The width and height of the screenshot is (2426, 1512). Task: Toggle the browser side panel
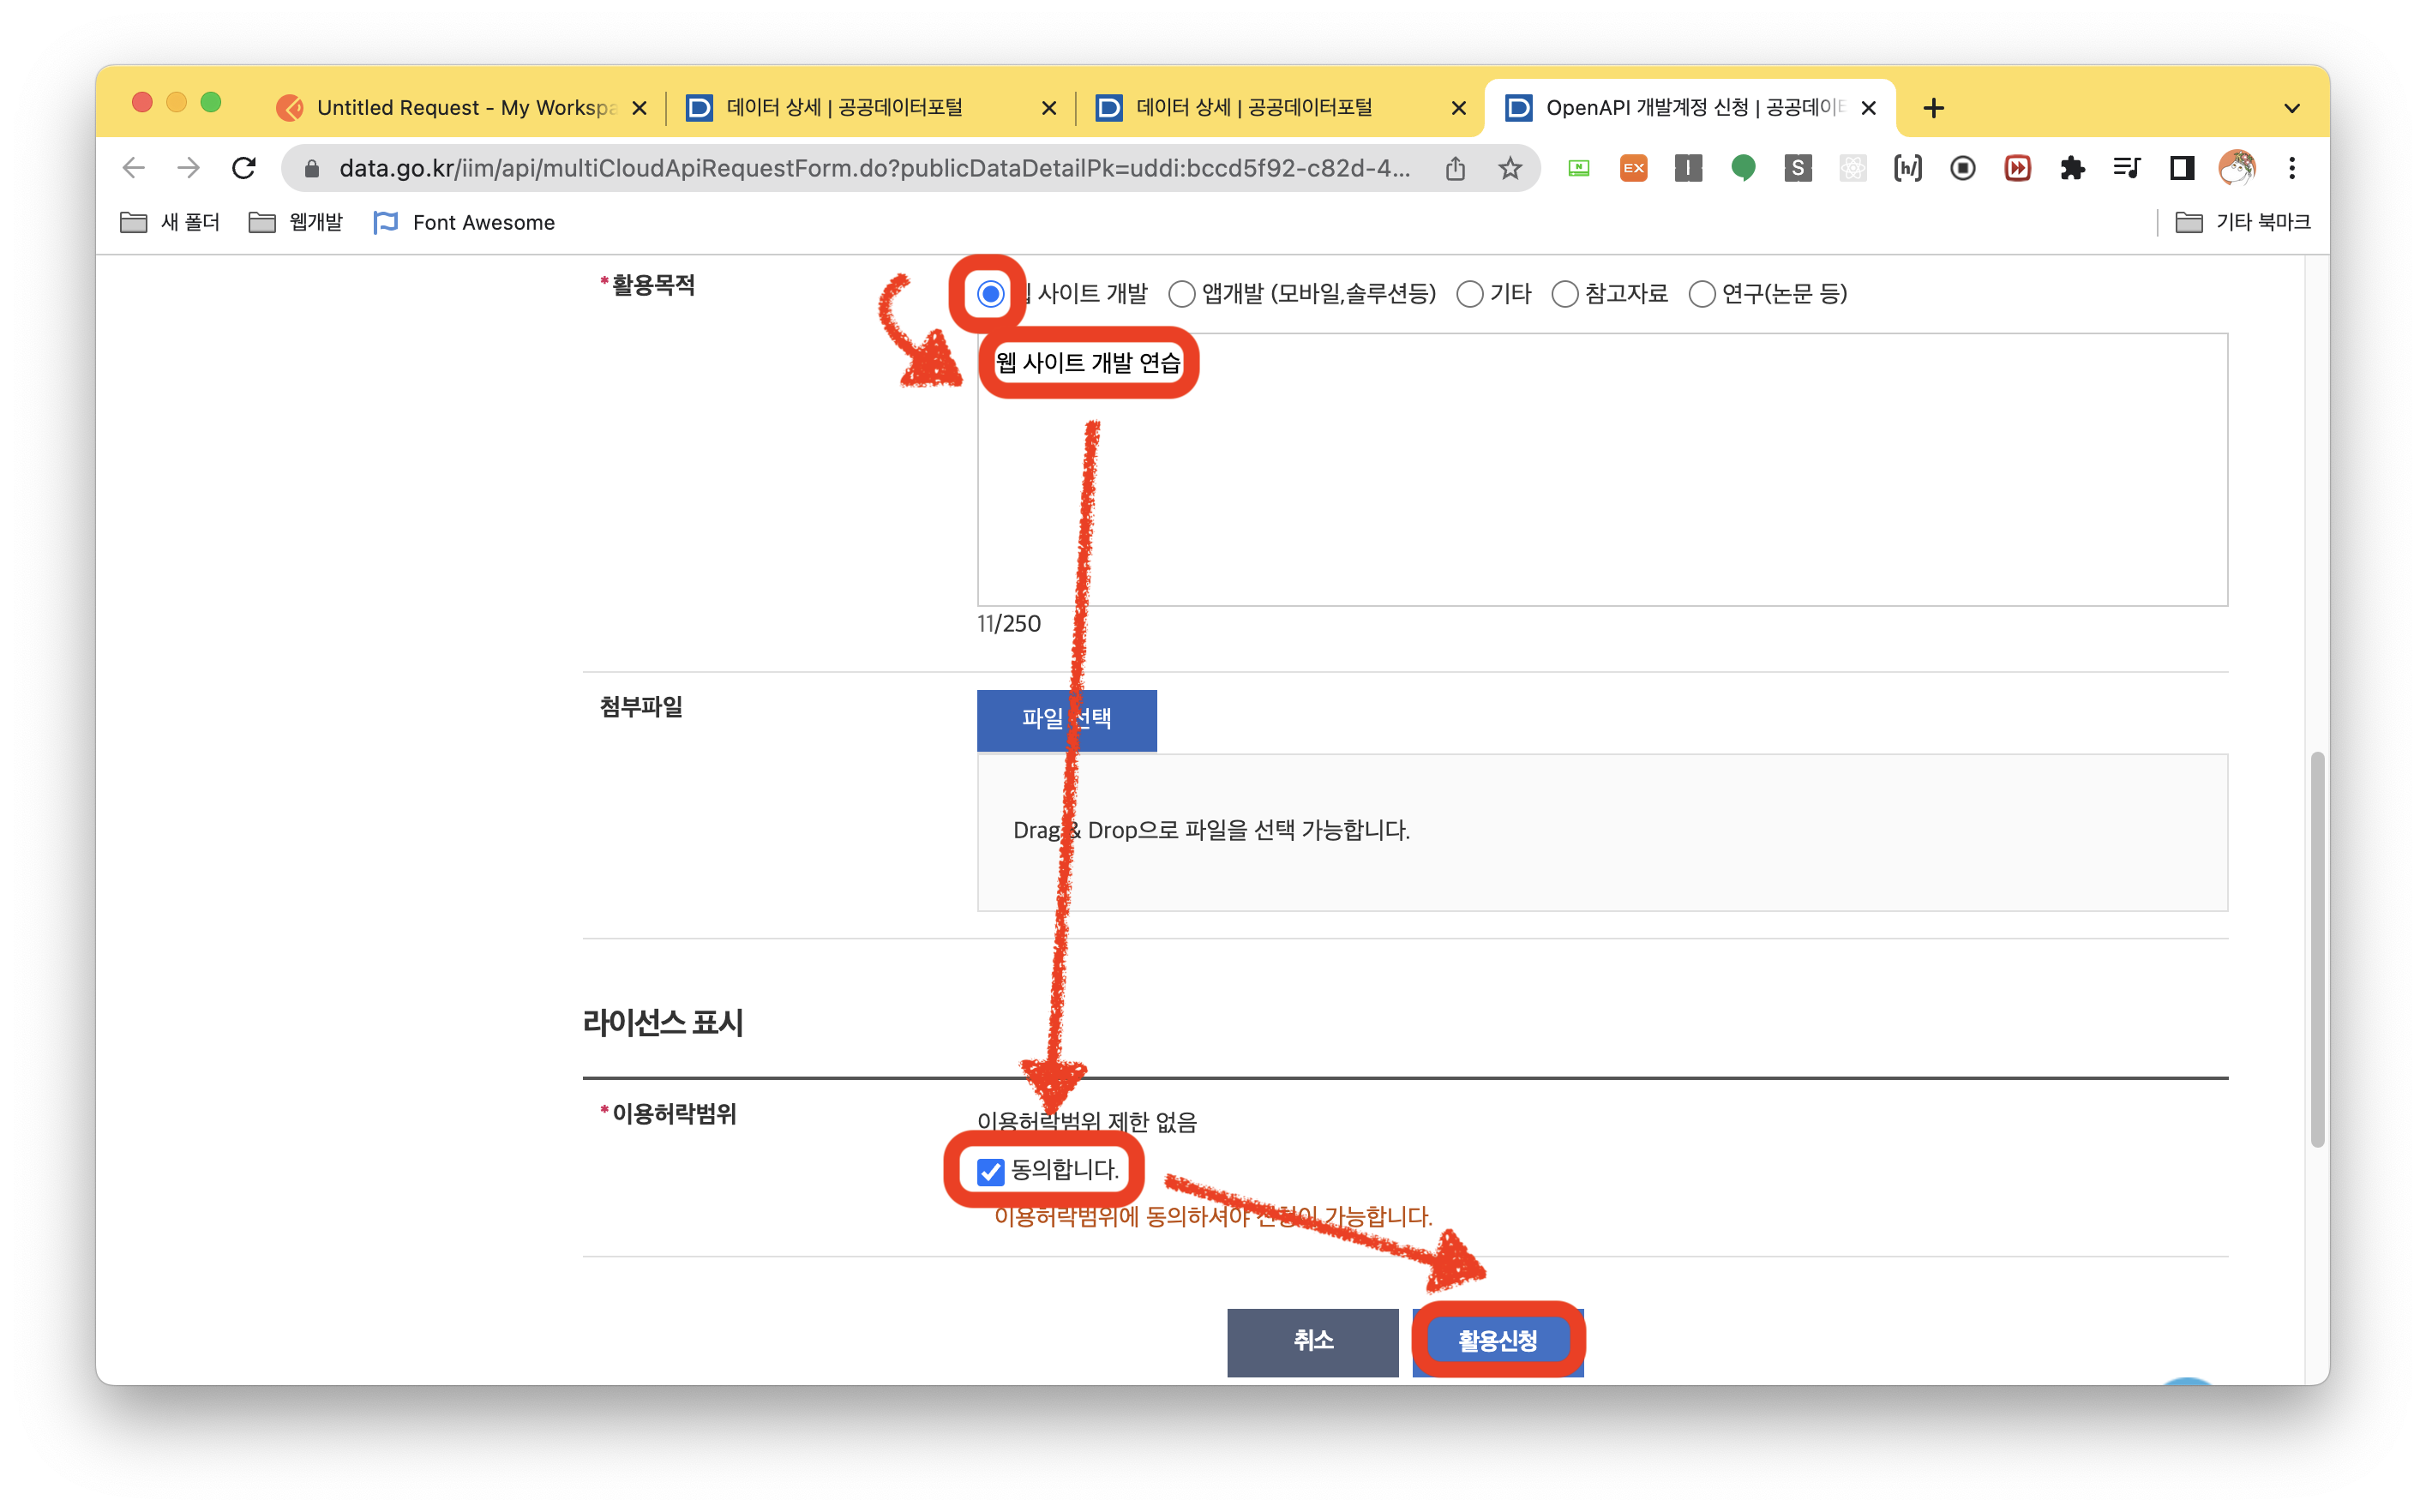pyautogui.click(x=2182, y=168)
